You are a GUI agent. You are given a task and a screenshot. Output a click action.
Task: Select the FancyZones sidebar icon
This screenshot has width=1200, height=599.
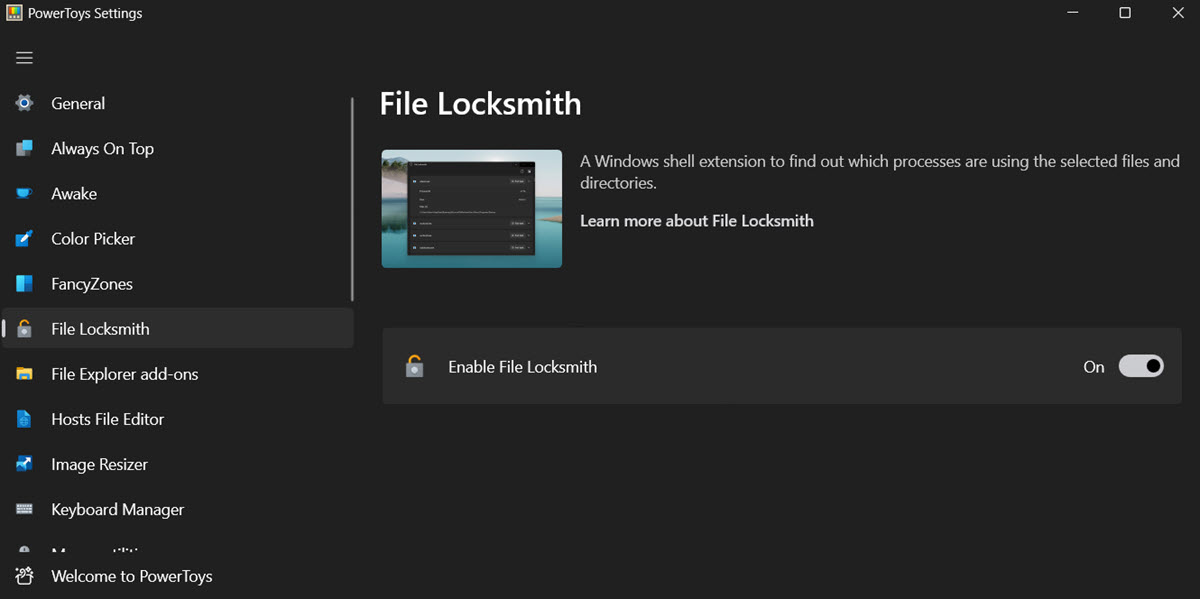(x=24, y=283)
